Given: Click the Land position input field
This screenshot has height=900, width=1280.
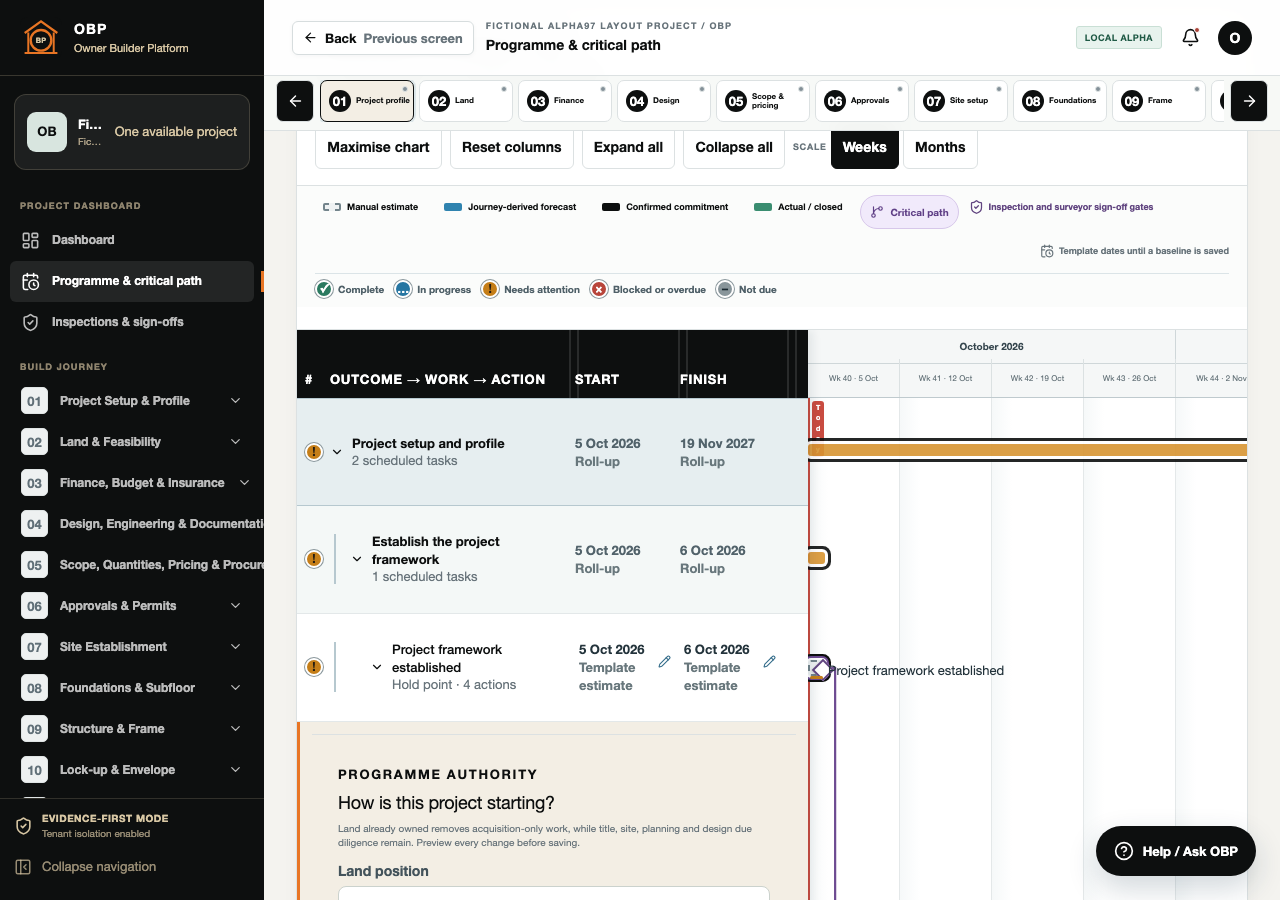Looking at the screenshot, I should 554,893.
